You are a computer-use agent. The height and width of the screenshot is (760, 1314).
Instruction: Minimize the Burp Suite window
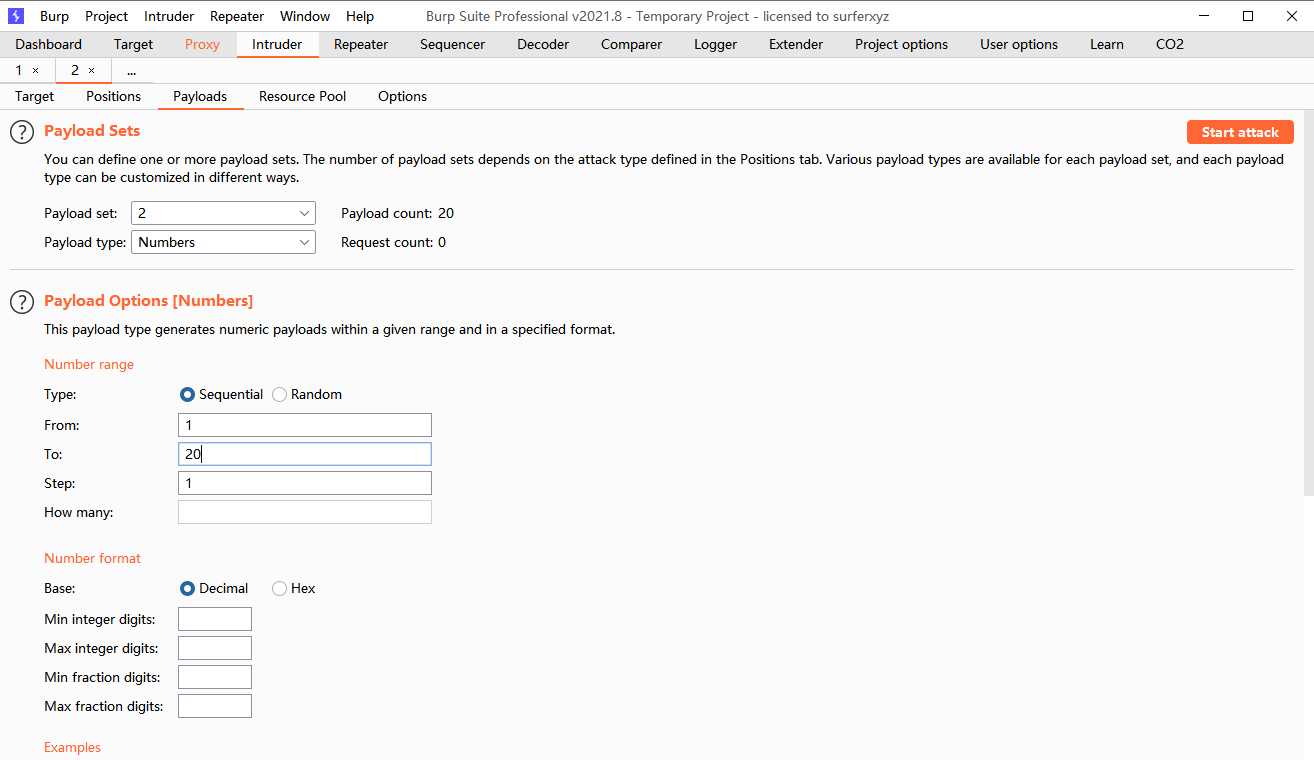pos(1202,16)
